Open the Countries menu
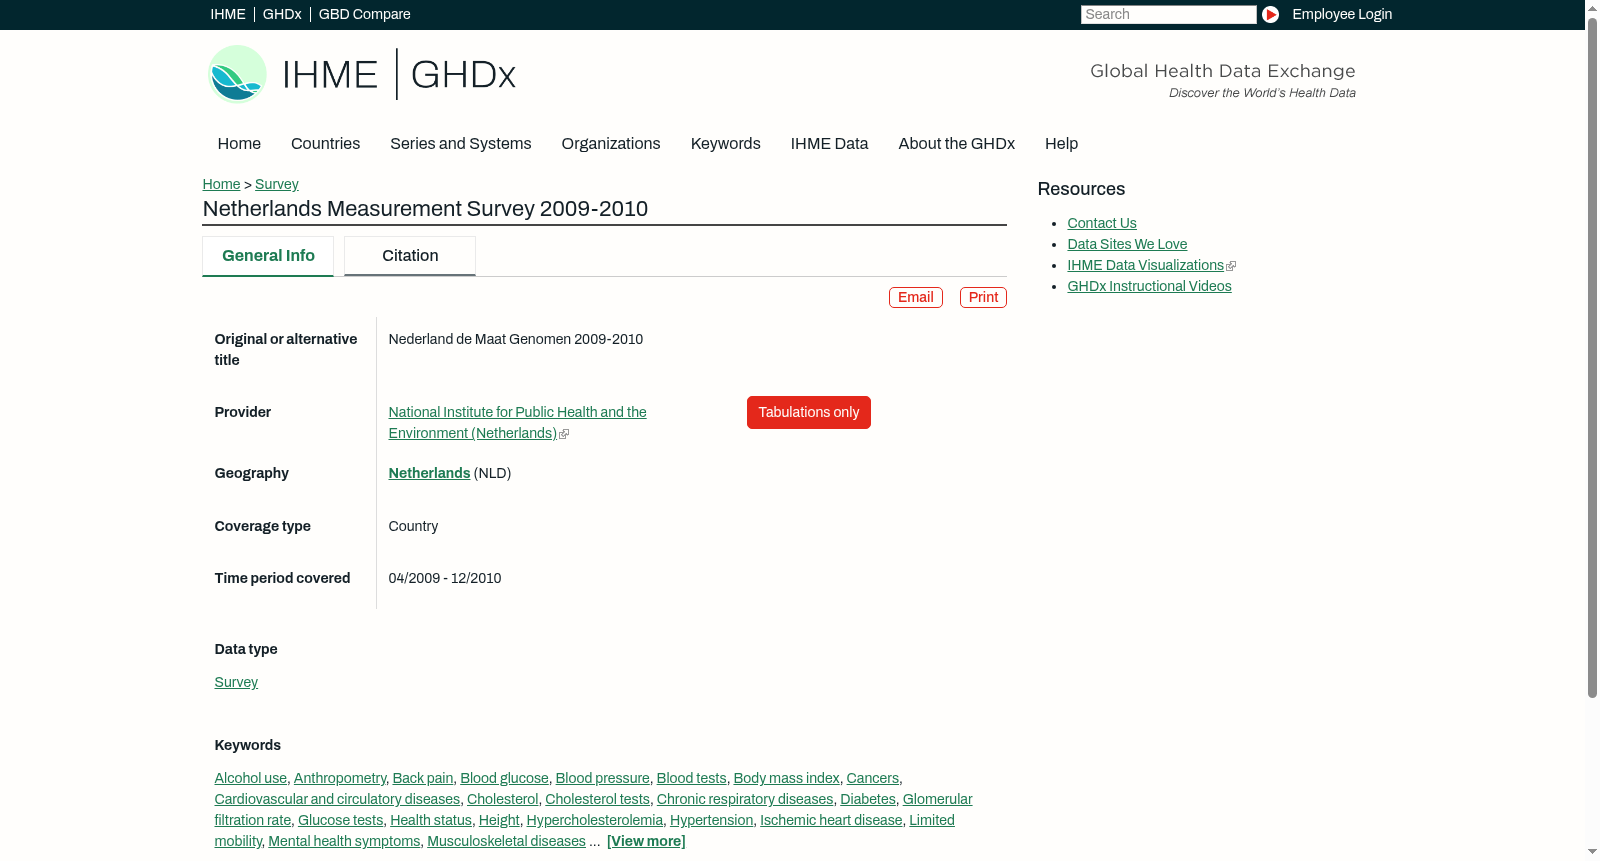 (325, 144)
